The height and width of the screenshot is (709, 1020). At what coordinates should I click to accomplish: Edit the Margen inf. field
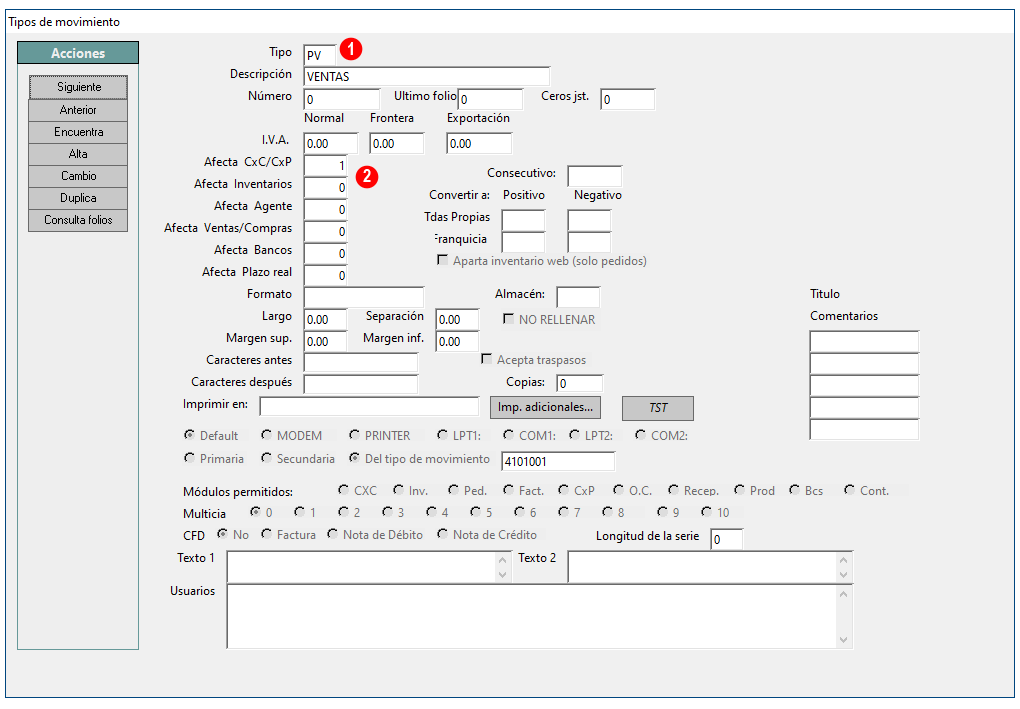click(457, 341)
